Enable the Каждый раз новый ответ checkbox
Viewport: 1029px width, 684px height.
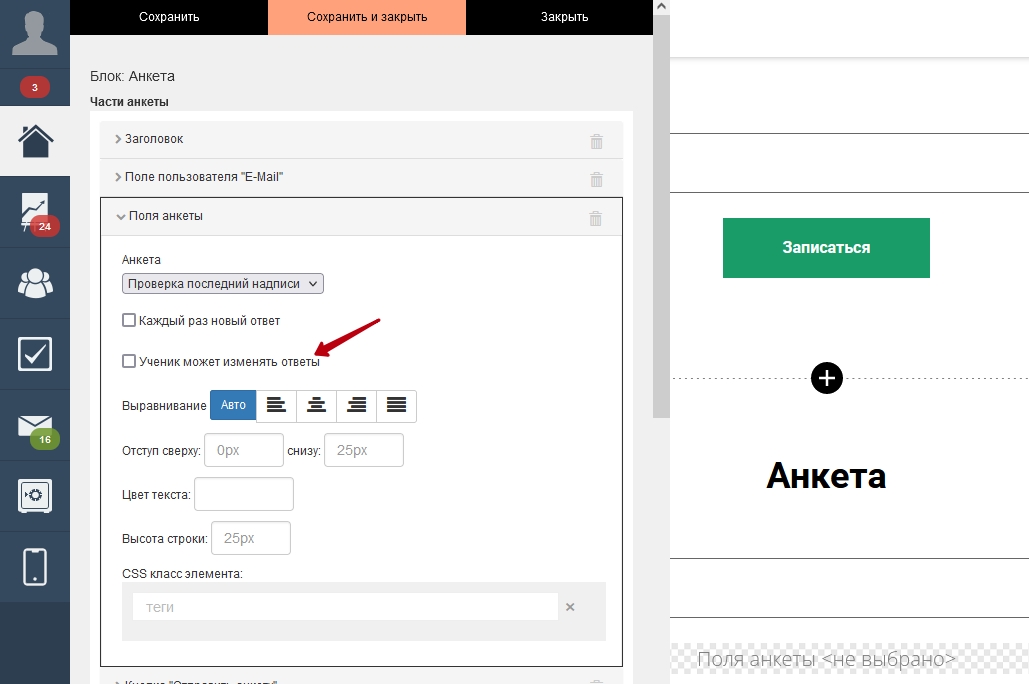[129, 321]
